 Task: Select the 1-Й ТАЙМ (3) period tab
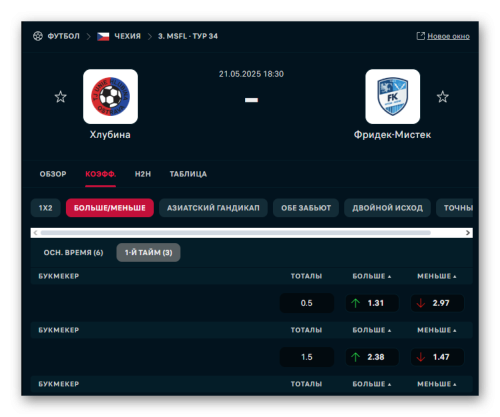pyautogui.click(x=148, y=253)
